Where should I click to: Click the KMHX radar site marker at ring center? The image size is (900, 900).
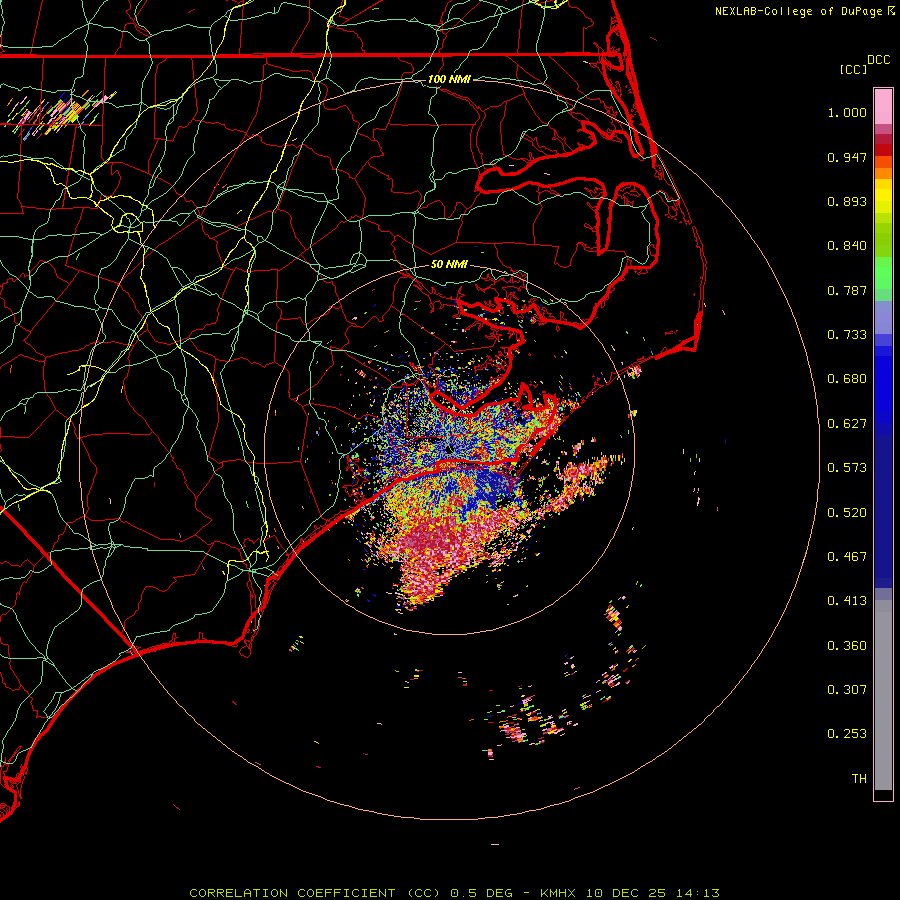[x=449, y=449]
